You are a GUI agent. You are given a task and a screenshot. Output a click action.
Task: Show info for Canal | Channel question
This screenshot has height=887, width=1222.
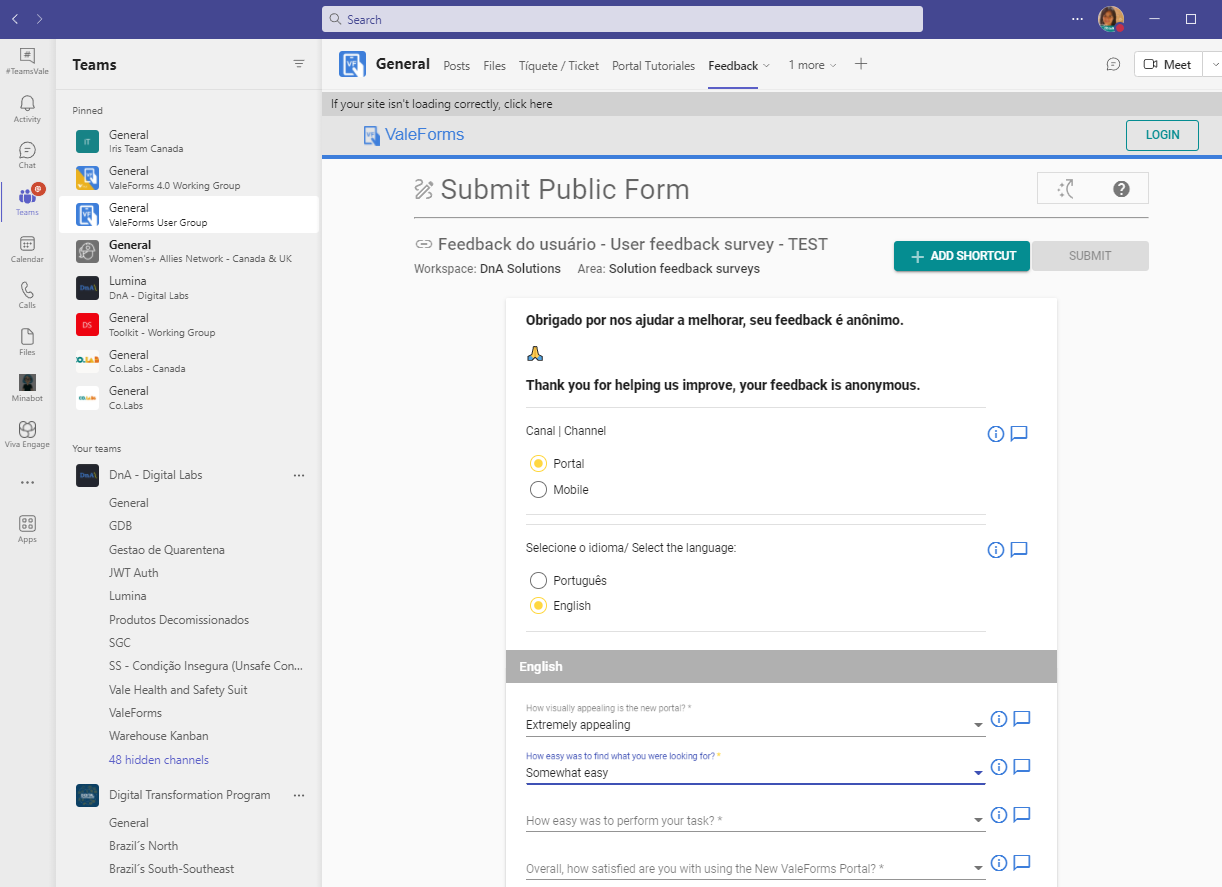coord(995,434)
